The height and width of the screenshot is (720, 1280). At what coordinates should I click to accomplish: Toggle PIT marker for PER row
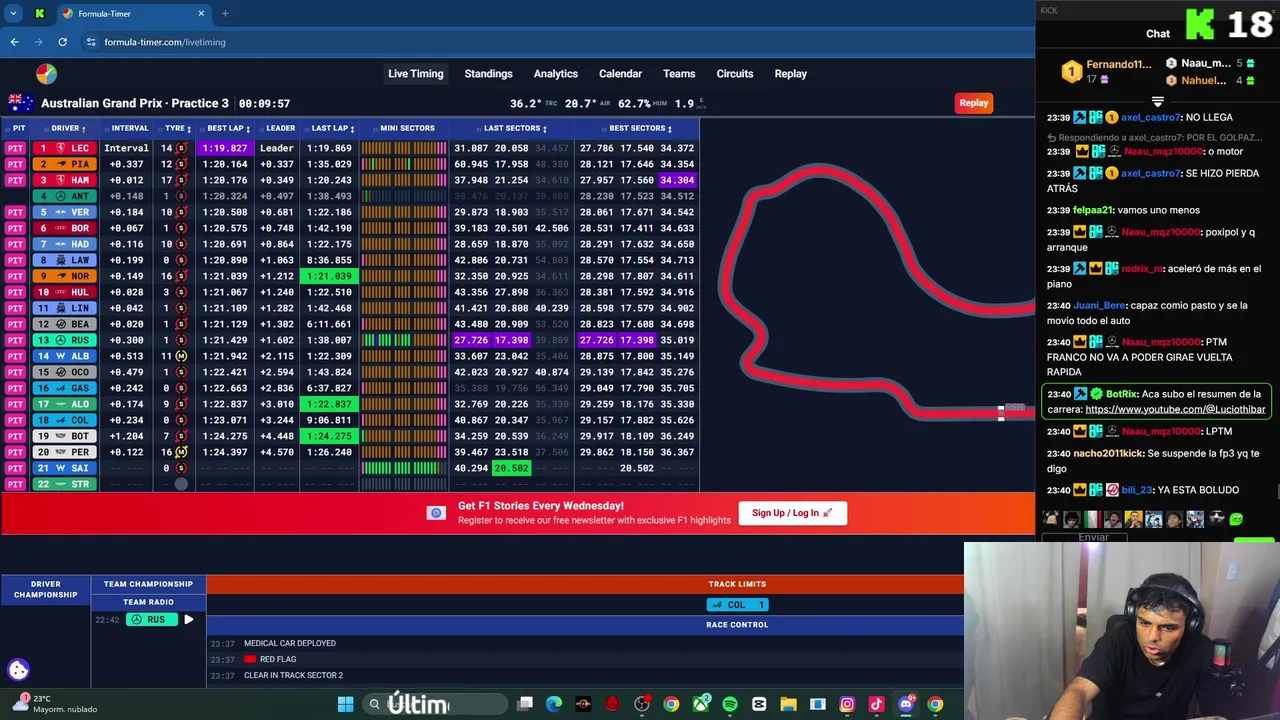pyautogui.click(x=15, y=452)
